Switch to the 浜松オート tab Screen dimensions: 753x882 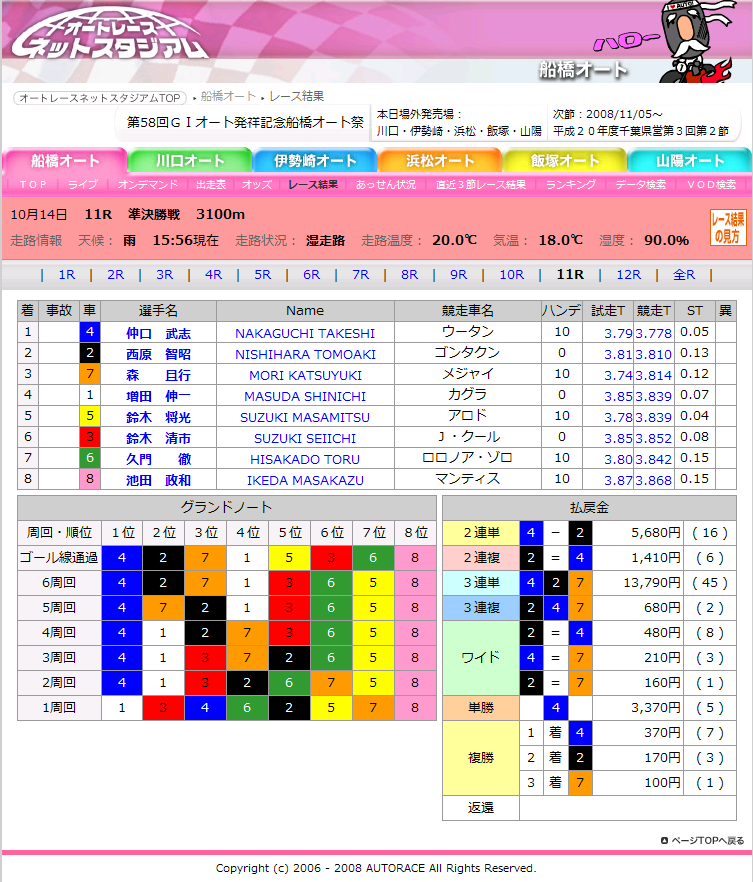tap(440, 161)
